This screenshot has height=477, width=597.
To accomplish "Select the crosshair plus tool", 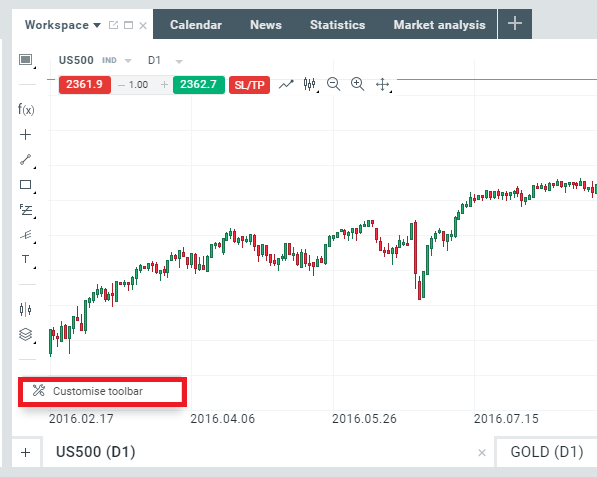I will click(26, 134).
